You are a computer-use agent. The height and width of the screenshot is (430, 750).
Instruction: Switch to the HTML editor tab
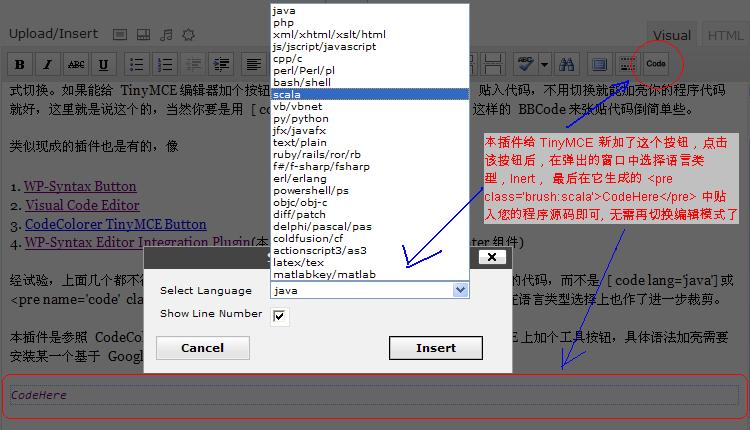click(726, 35)
